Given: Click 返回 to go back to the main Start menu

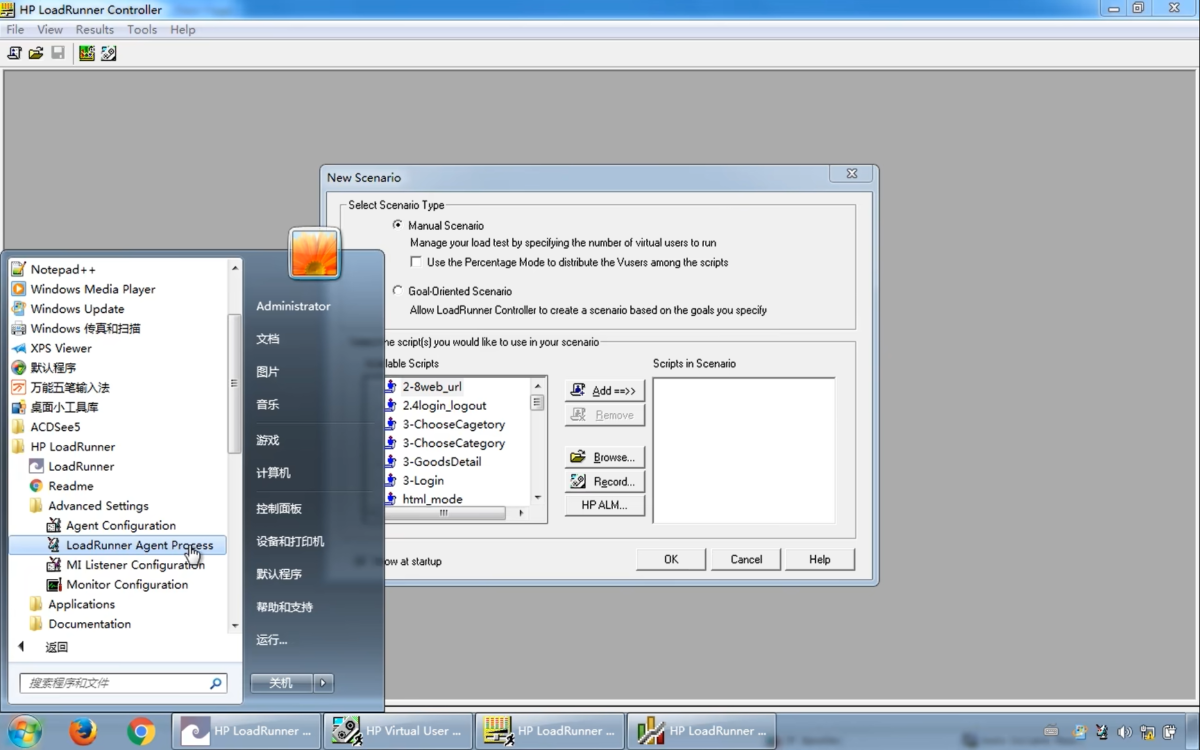Looking at the screenshot, I should click(x=56, y=647).
